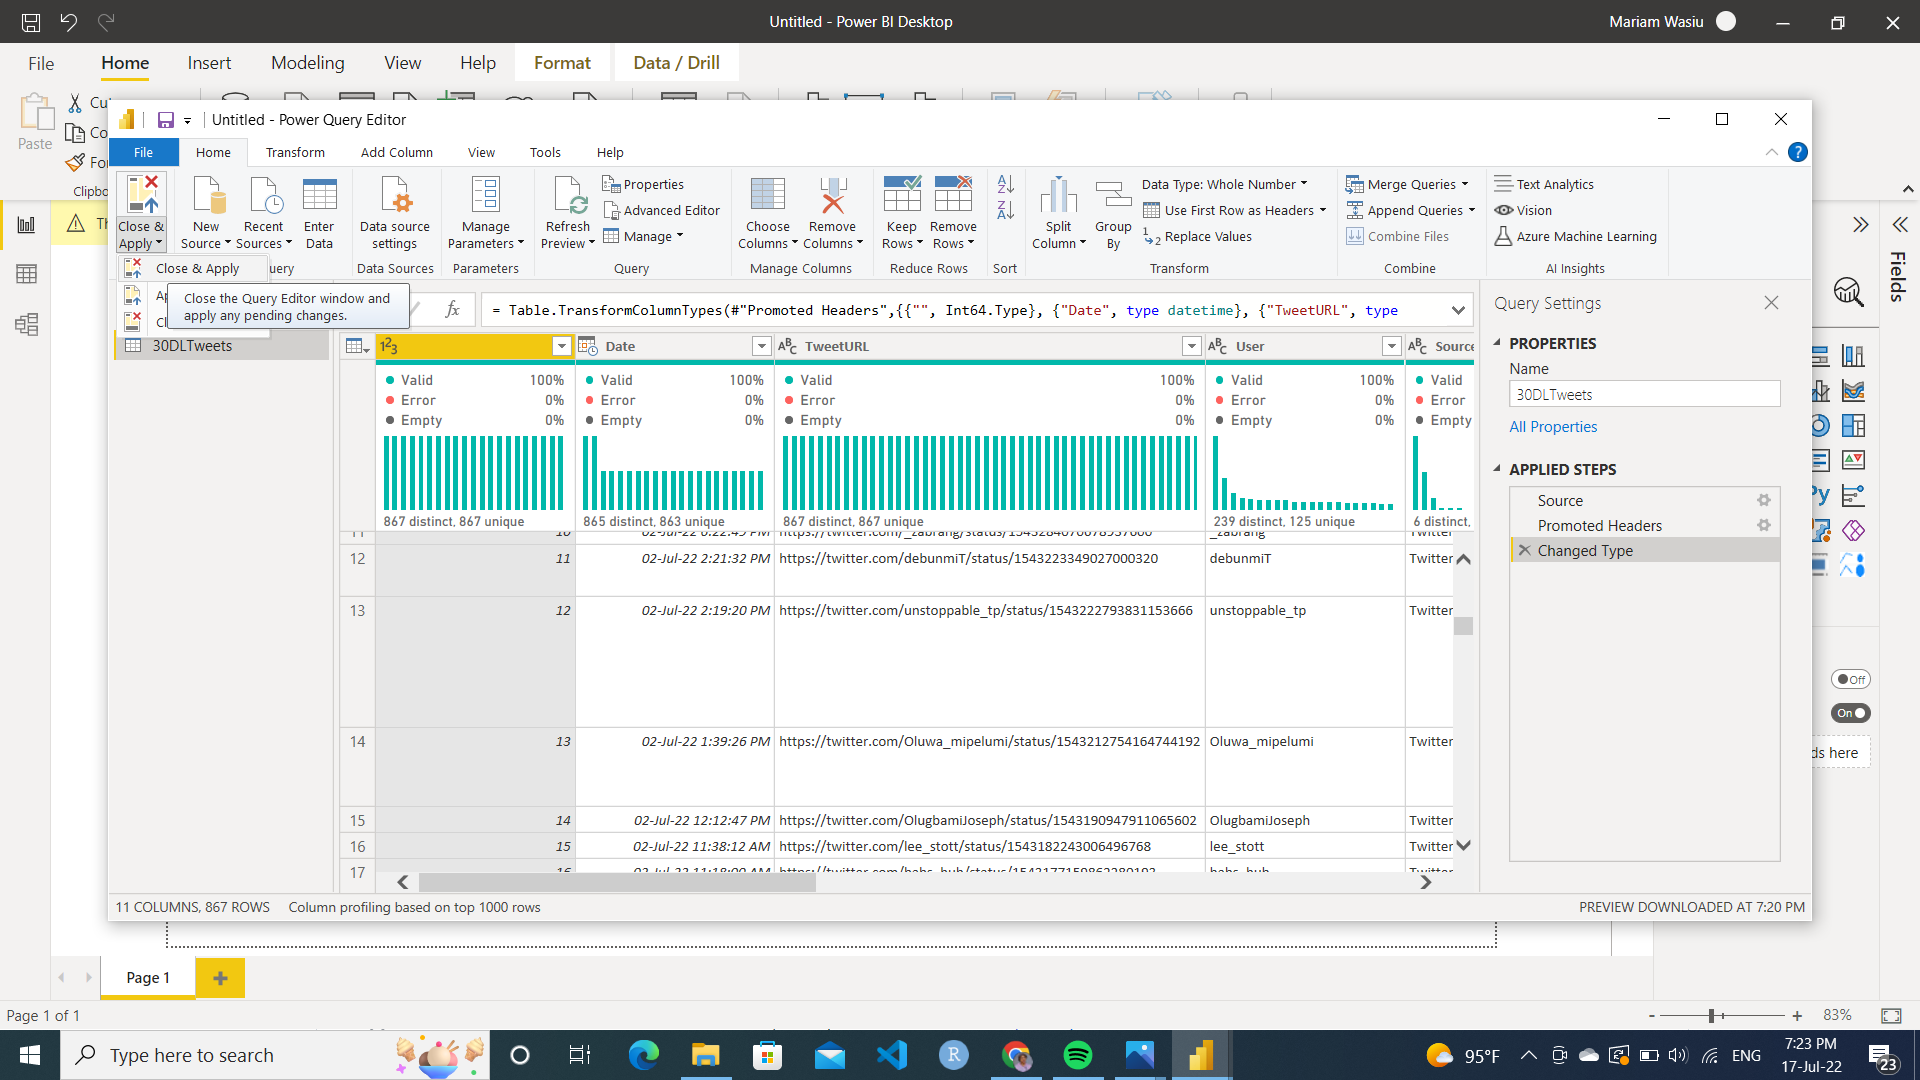Select the Text Analytics tool

1545,184
